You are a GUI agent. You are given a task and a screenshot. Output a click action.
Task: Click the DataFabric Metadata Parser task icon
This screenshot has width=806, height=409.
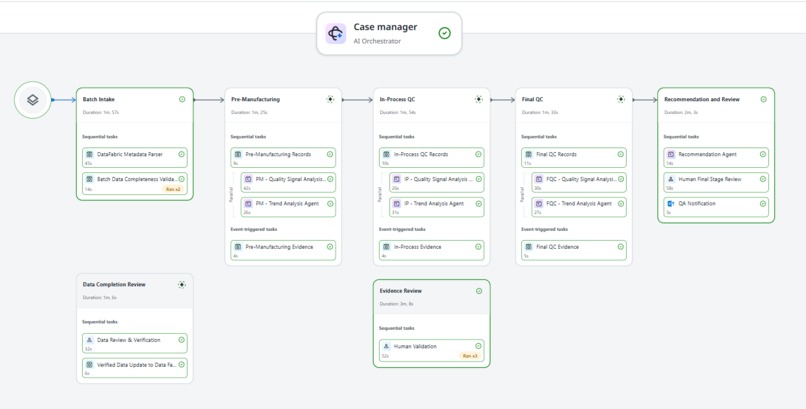(89, 154)
